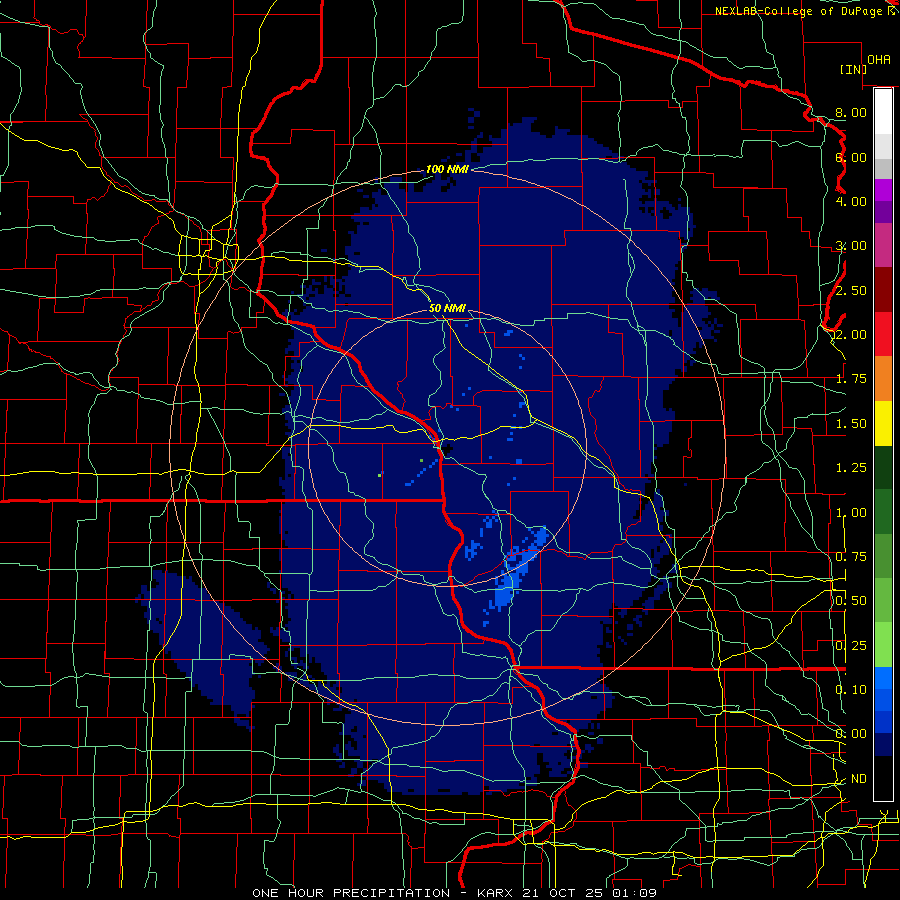This screenshot has height=900, width=900.
Task: Click the dark red legend swatch near 2.50
Action: click(883, 290)
